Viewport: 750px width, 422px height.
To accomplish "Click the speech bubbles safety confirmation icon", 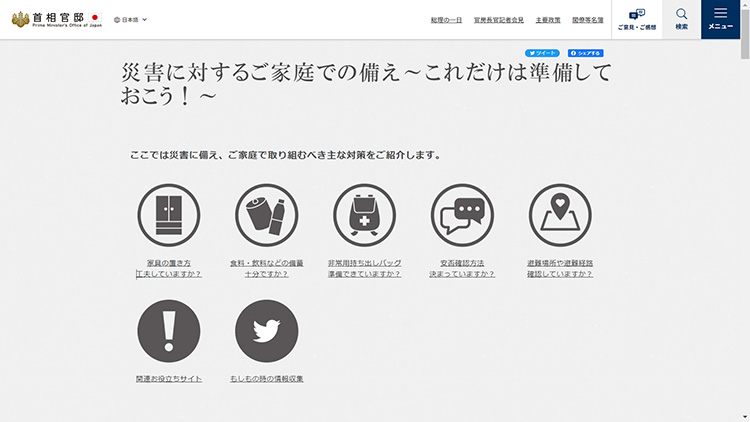I will tap(462, 216).
